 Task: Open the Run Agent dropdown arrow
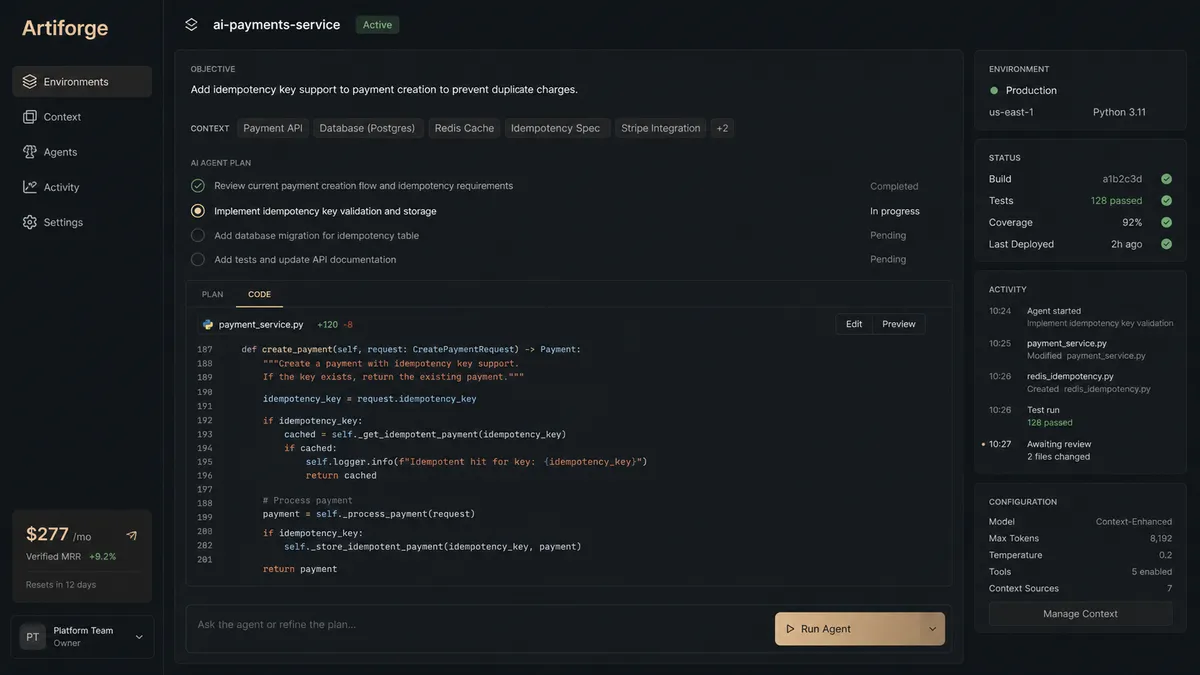[932, 629]
